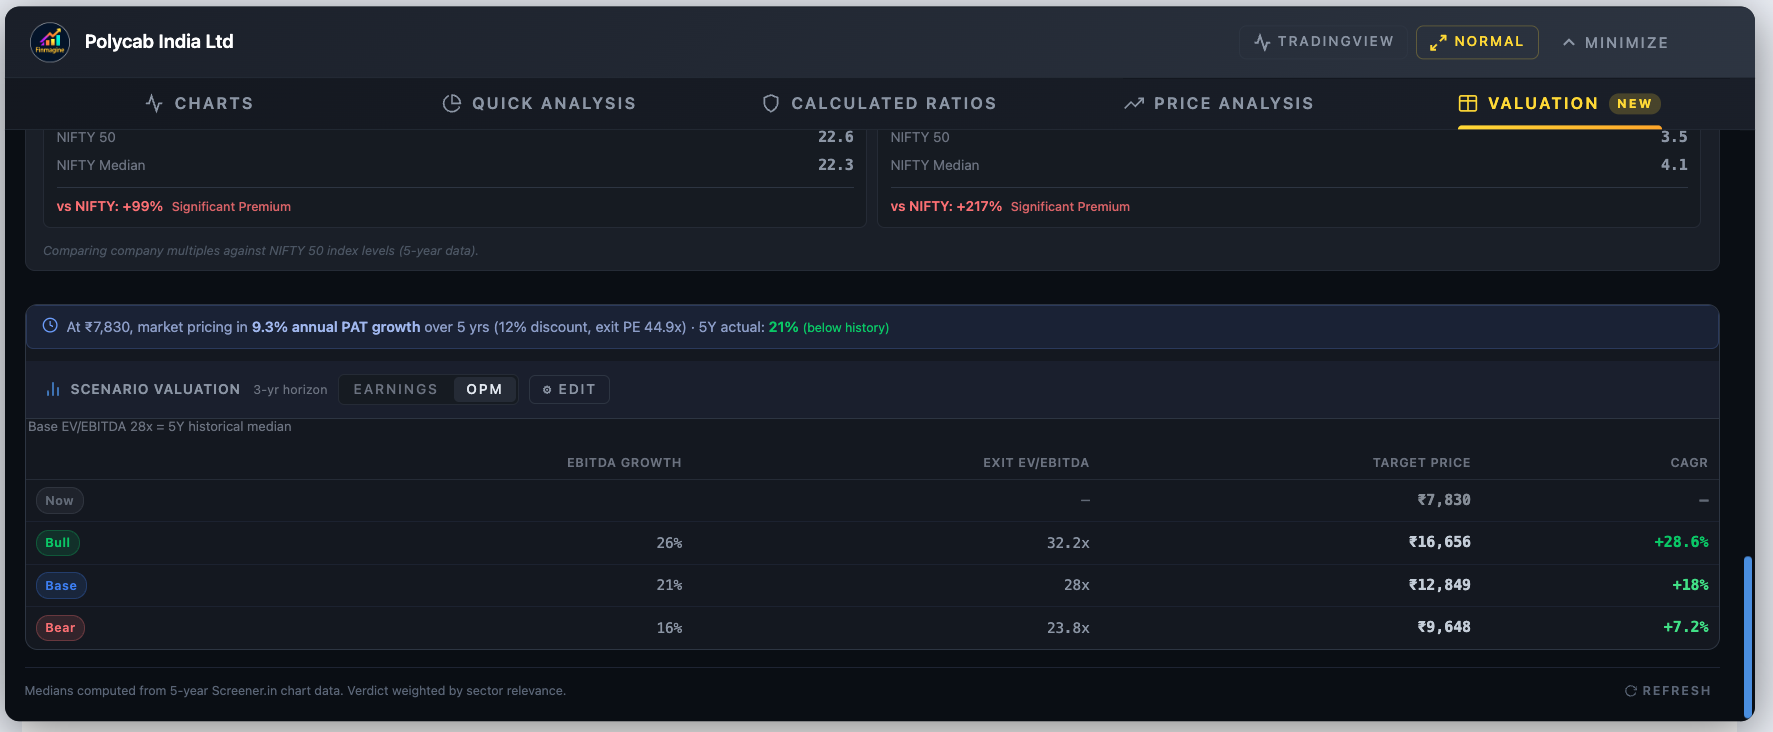Screen dimensions: 1773x732
Task: Open the Charts tab
Action: [199, 103]
